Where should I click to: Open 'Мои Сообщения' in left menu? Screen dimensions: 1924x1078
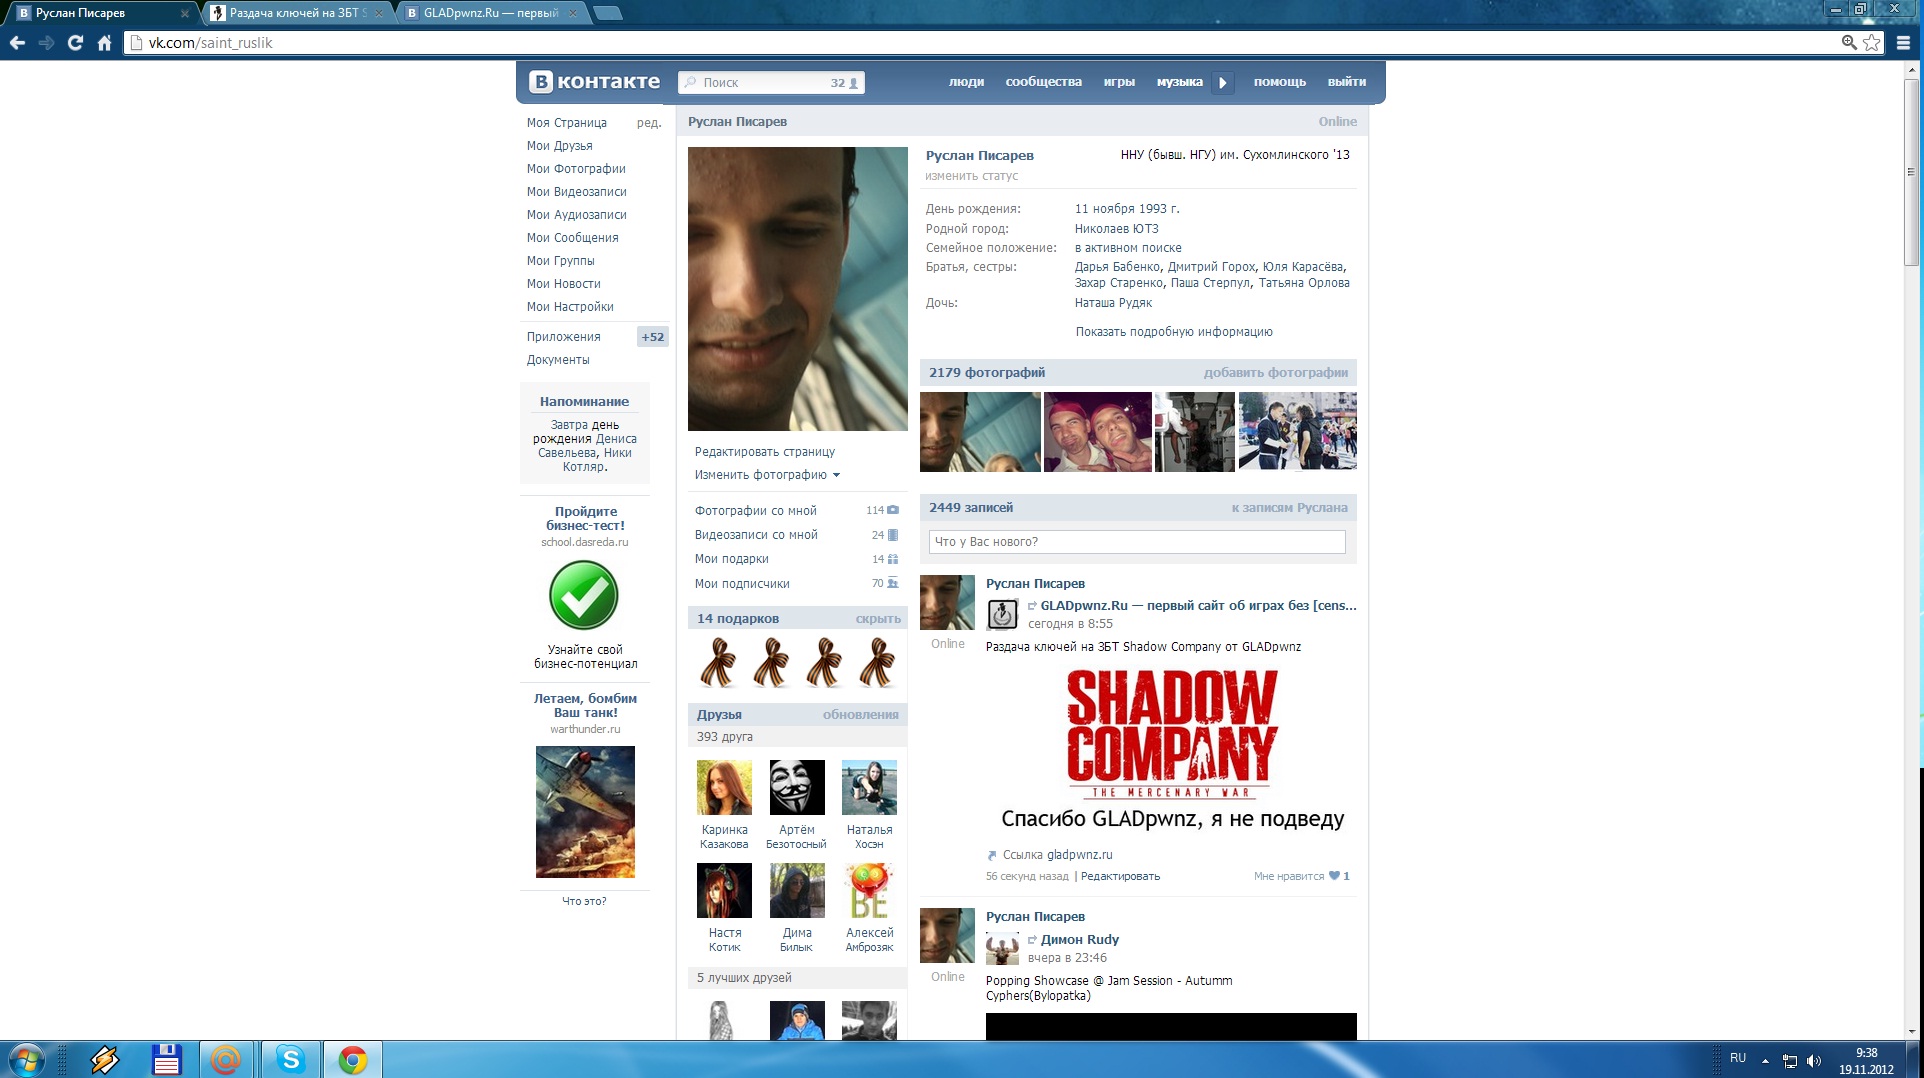click(572, 238)
